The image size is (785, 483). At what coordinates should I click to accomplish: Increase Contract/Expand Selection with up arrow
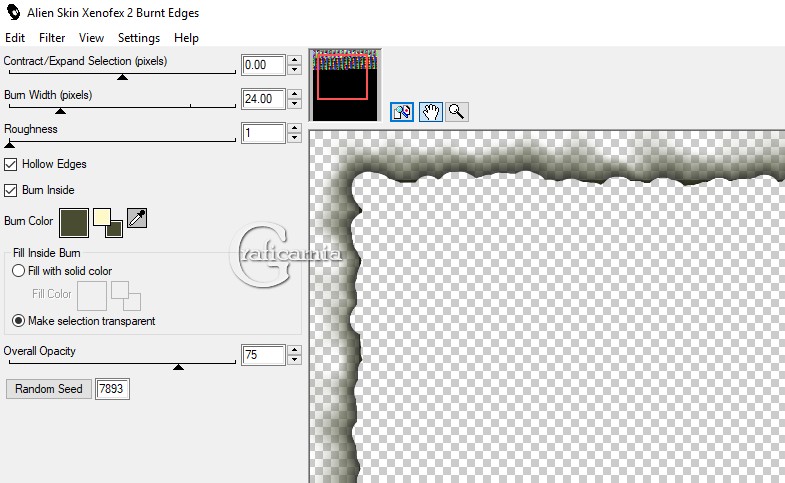click(x=295, y=60)
